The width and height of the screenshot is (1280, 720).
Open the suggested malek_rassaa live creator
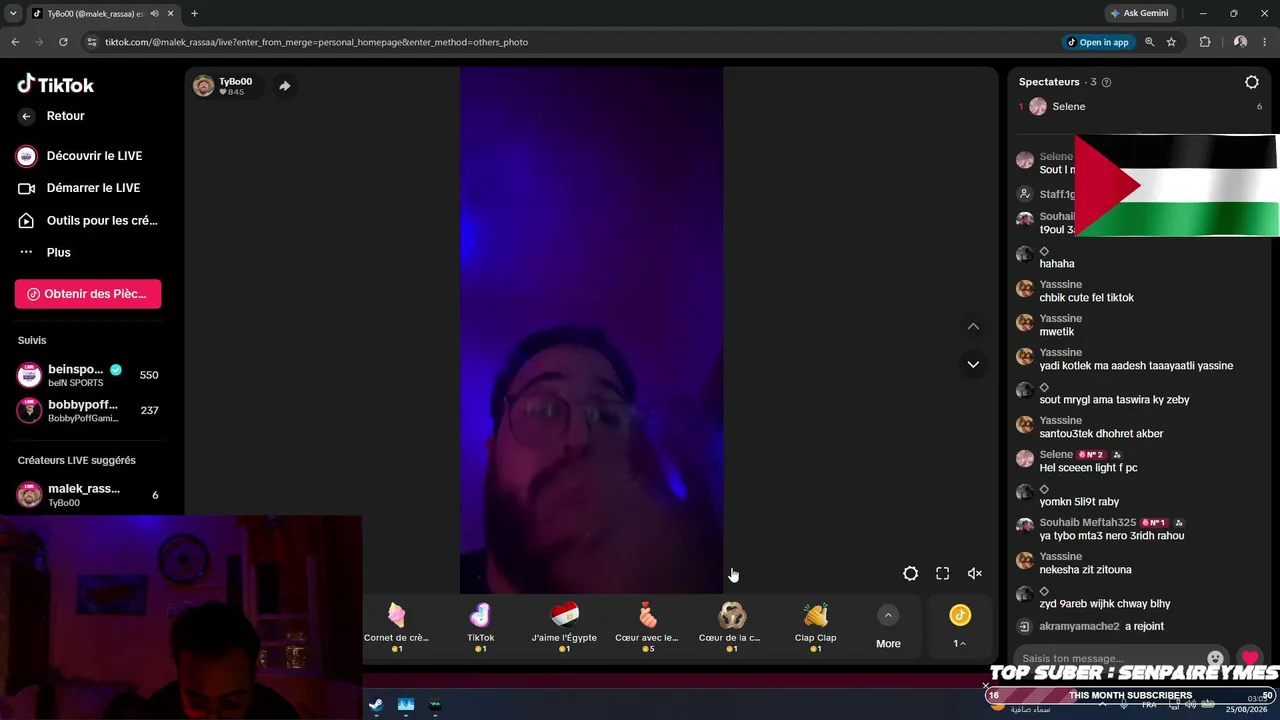click(88, 495)
